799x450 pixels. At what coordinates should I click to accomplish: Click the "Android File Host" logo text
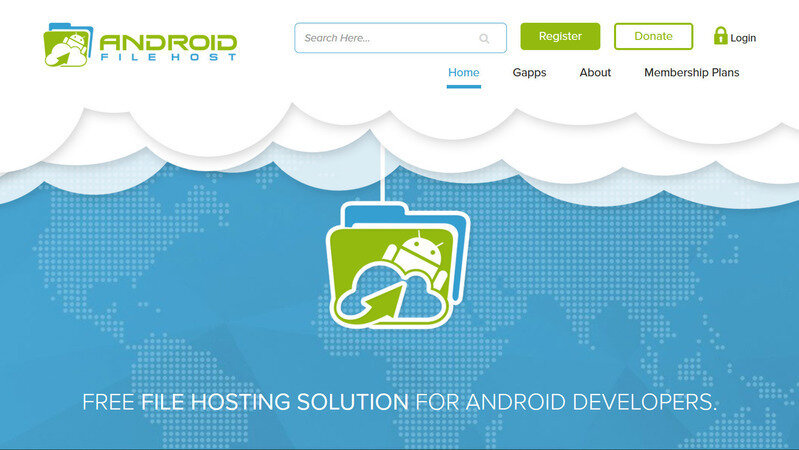168,45
